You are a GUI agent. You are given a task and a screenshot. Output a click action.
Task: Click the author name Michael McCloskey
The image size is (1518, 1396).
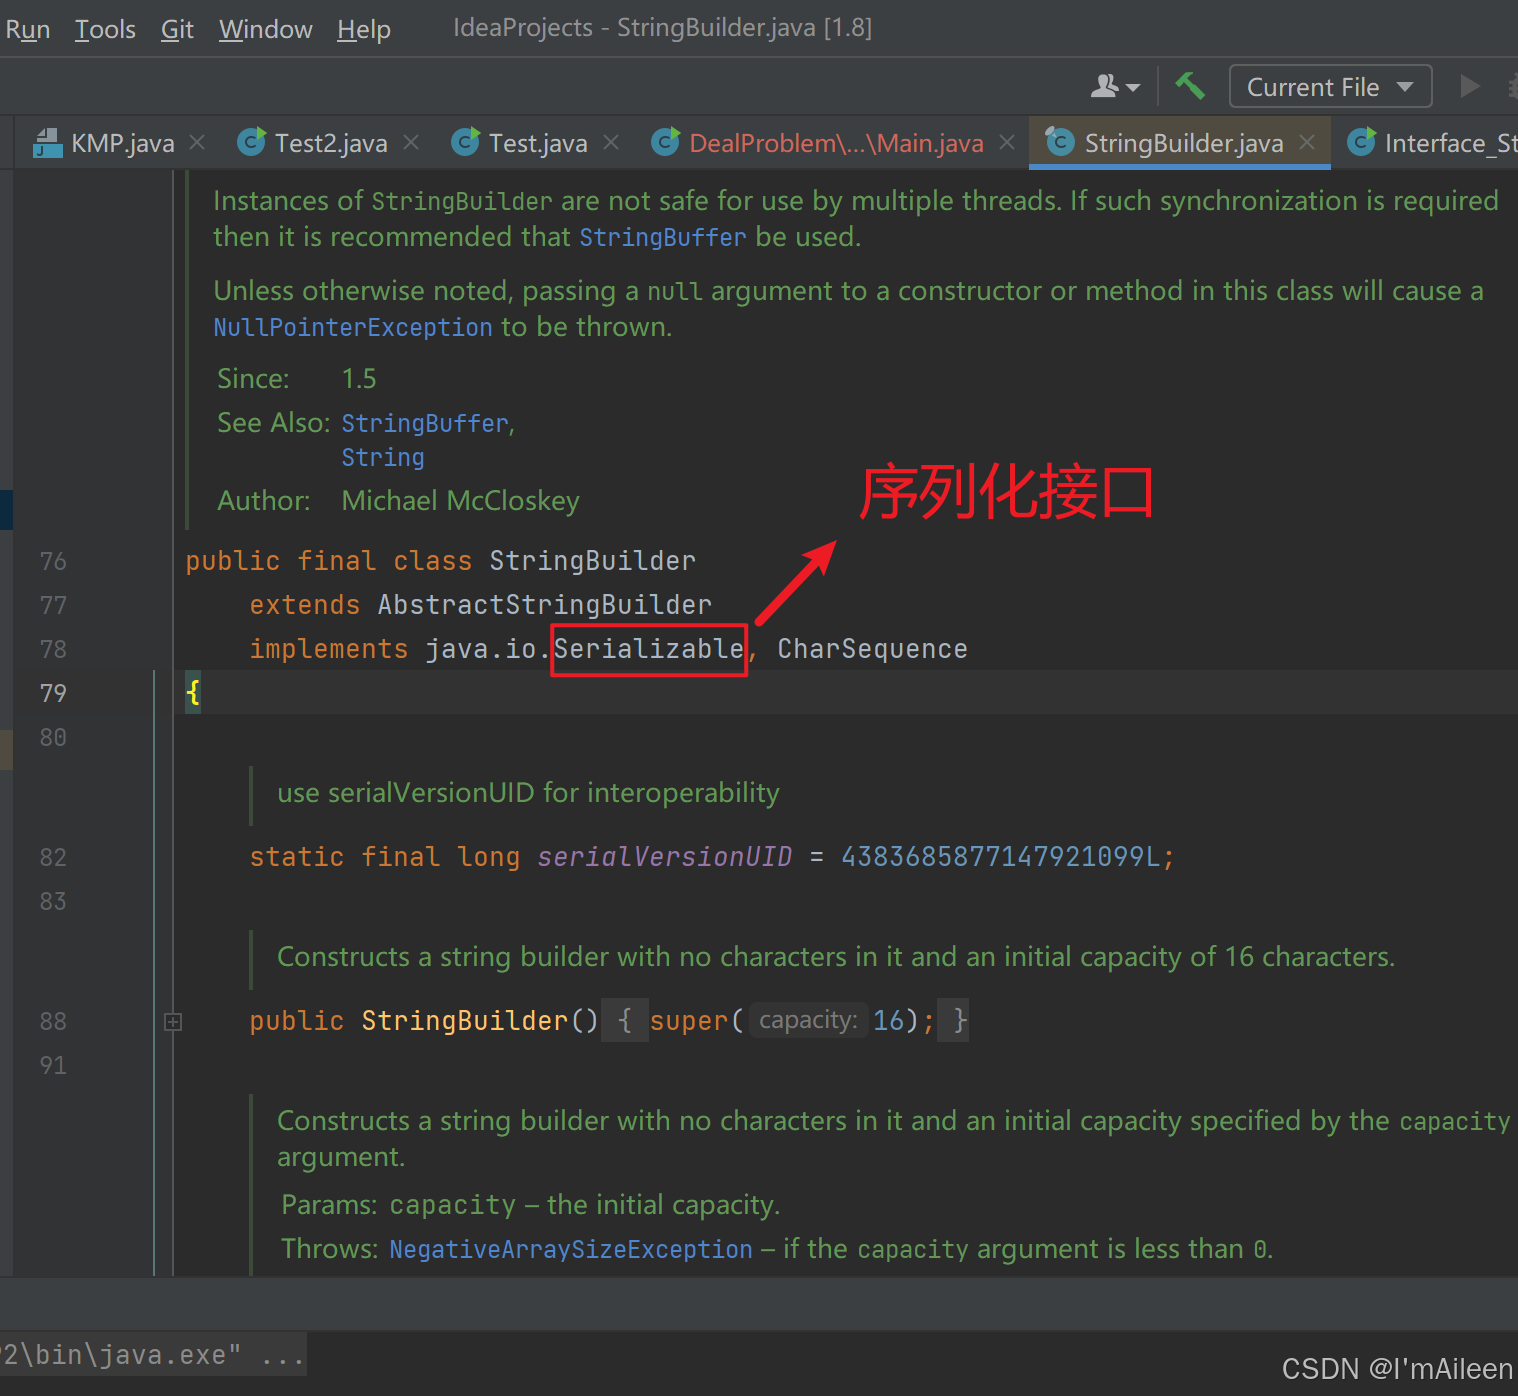(x=461, y=501)
